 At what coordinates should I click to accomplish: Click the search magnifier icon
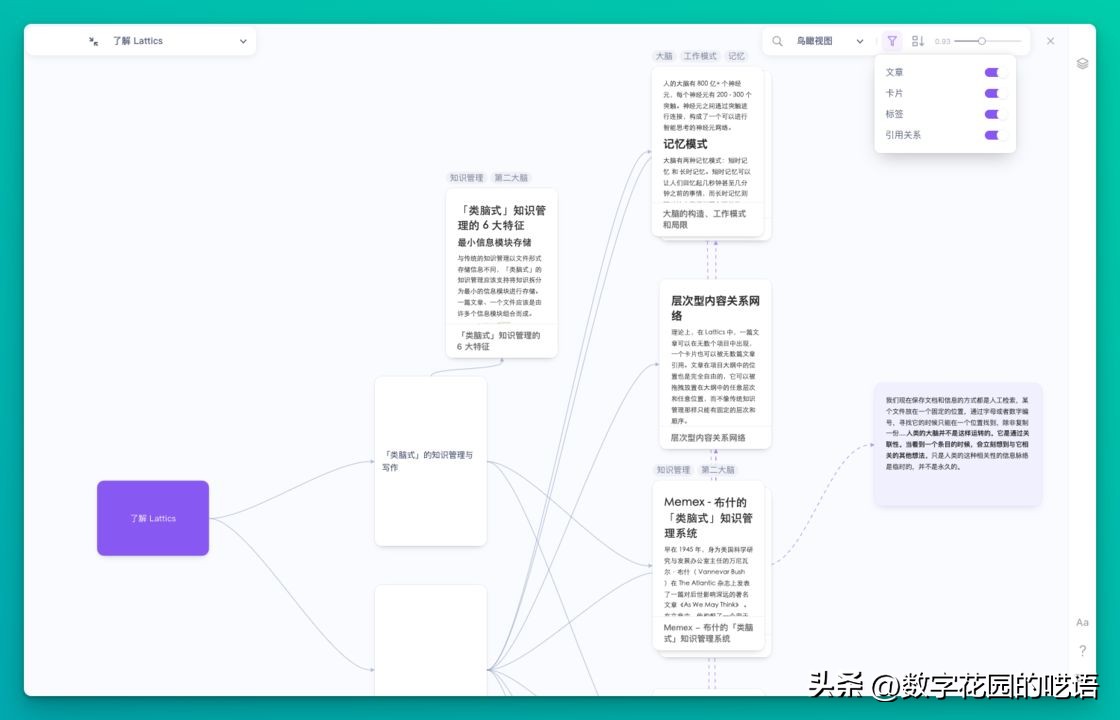[x=777, y=41]
